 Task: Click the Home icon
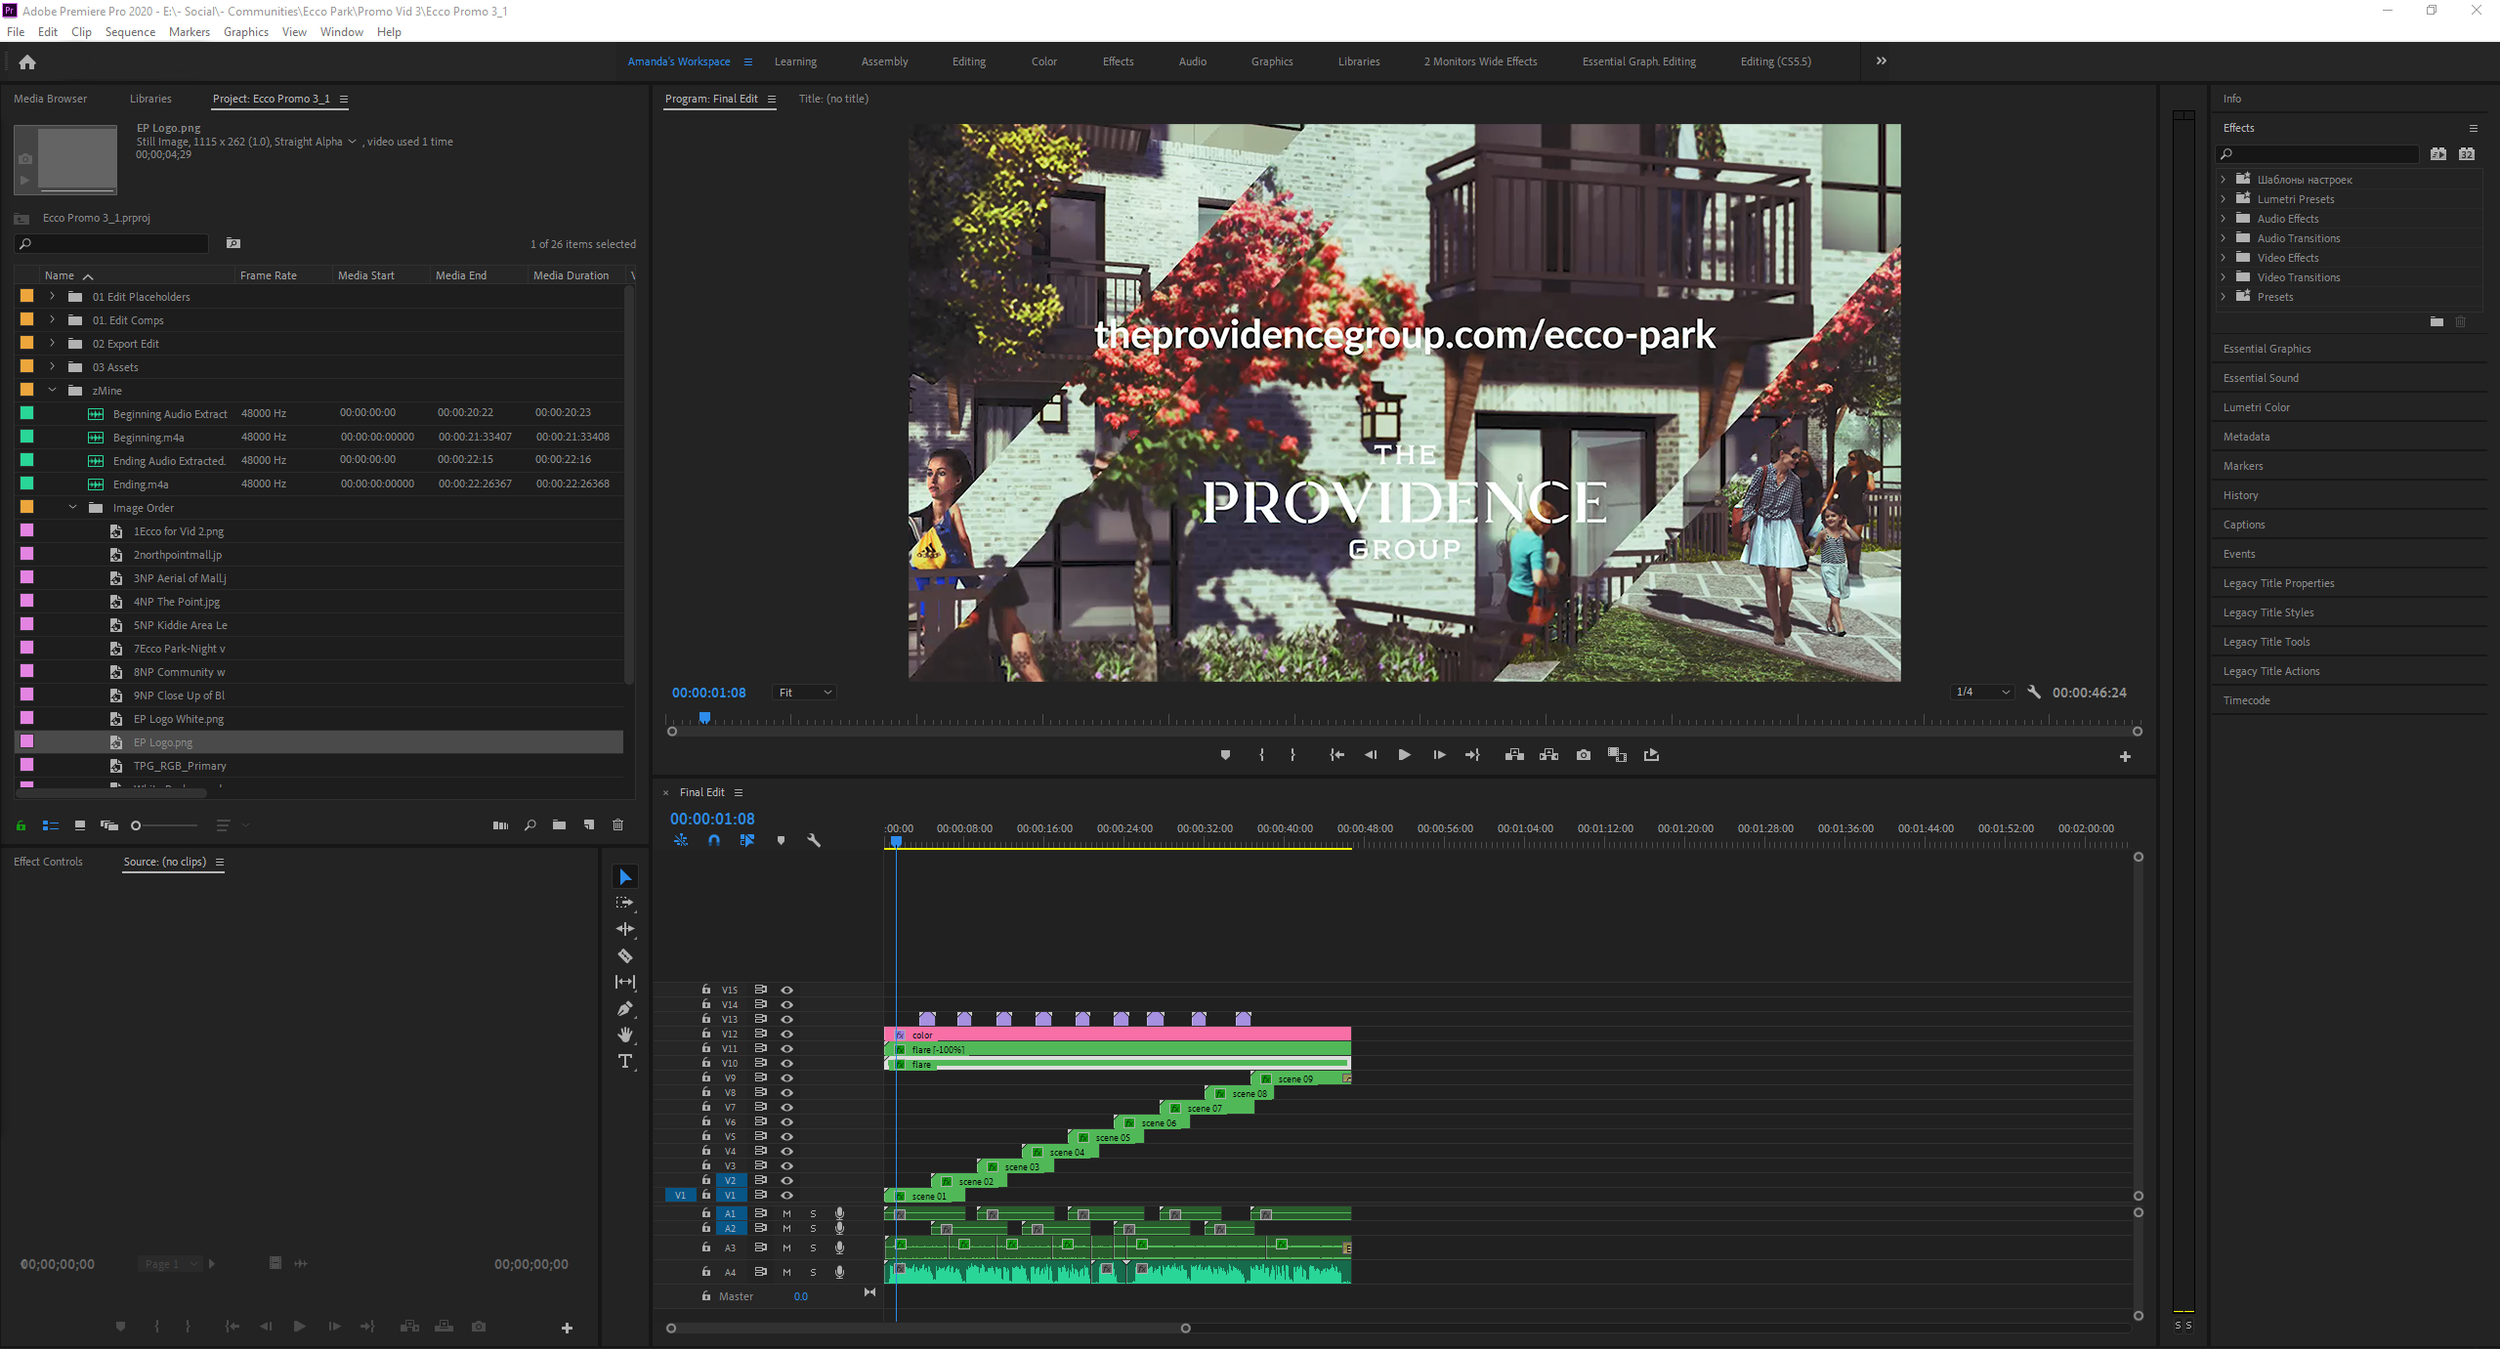27,62
